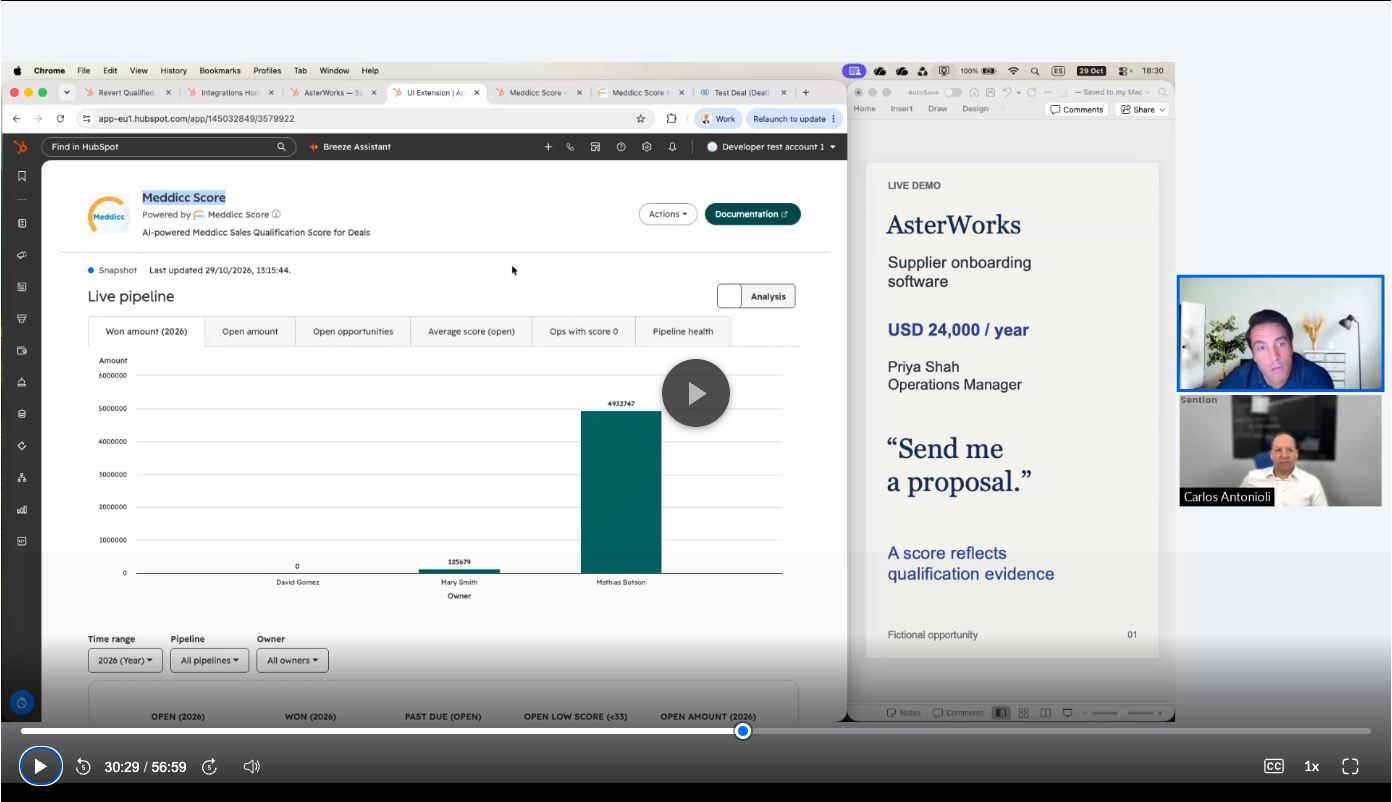Click the Wi-Fi icon in macOS menu bar

1013,71
